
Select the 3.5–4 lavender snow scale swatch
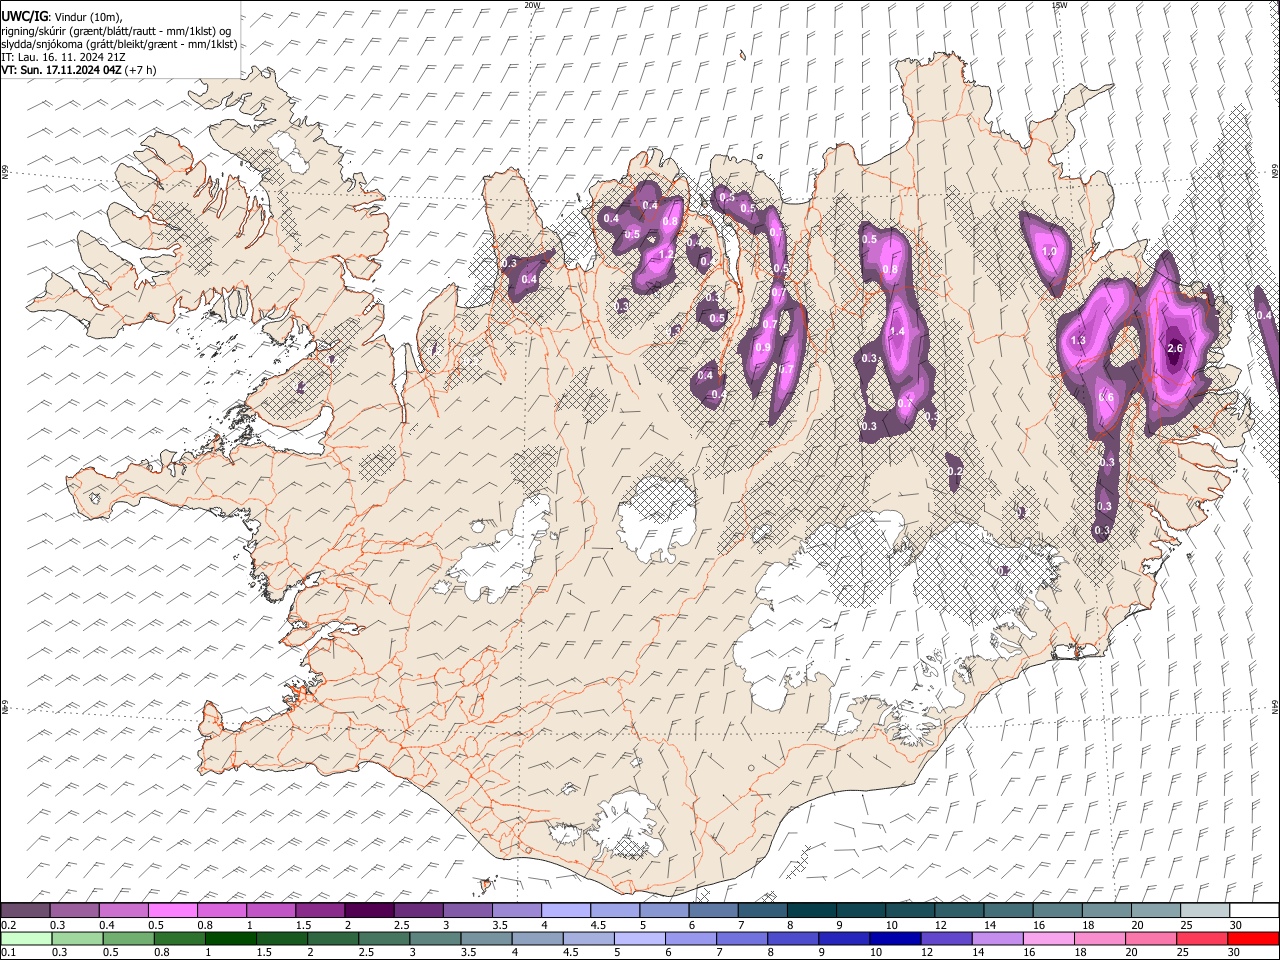[516, 911]
